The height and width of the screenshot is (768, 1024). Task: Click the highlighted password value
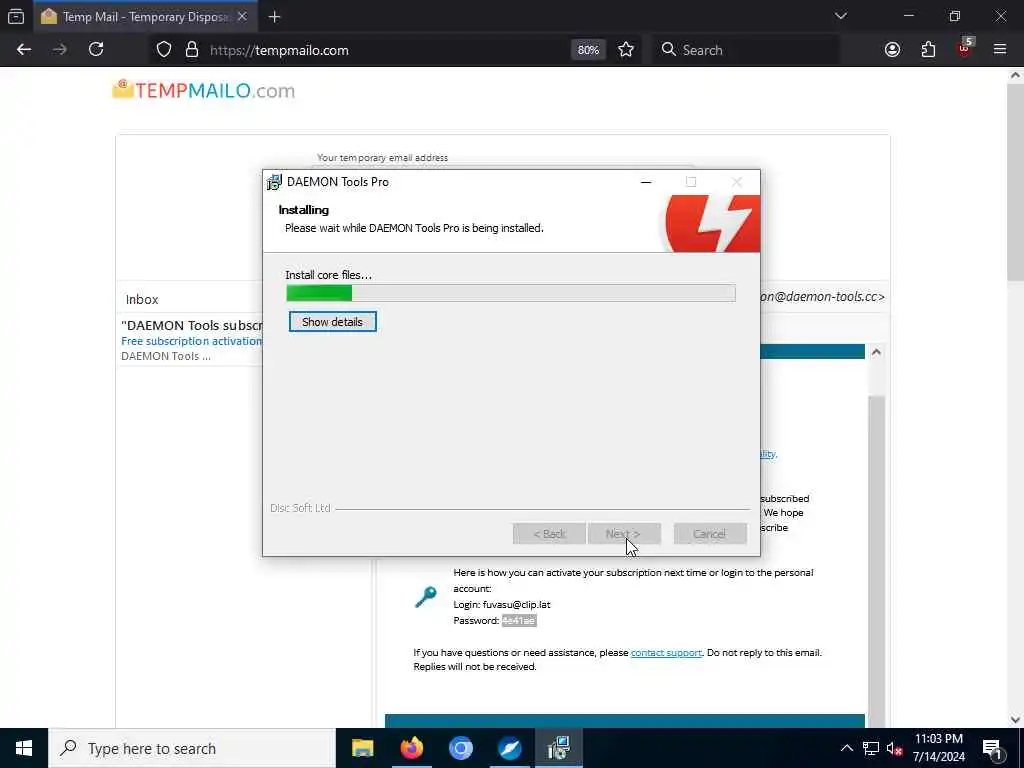(x=519, y=620)
